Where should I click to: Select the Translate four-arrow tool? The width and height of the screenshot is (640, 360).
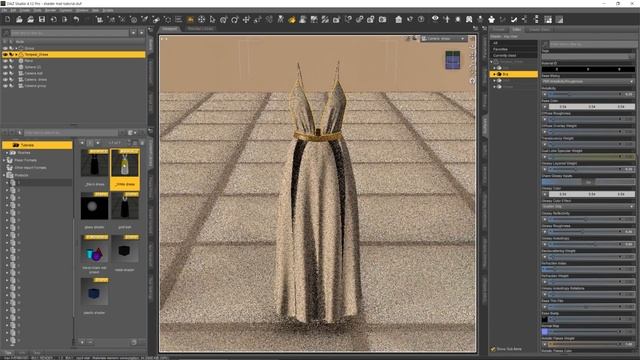(x=246, y=19)
